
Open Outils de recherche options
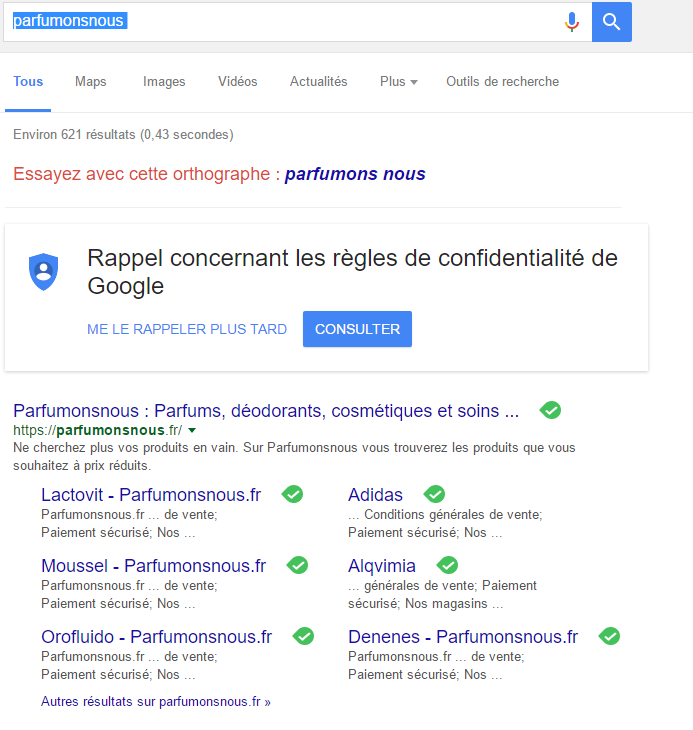pos(503,81)
